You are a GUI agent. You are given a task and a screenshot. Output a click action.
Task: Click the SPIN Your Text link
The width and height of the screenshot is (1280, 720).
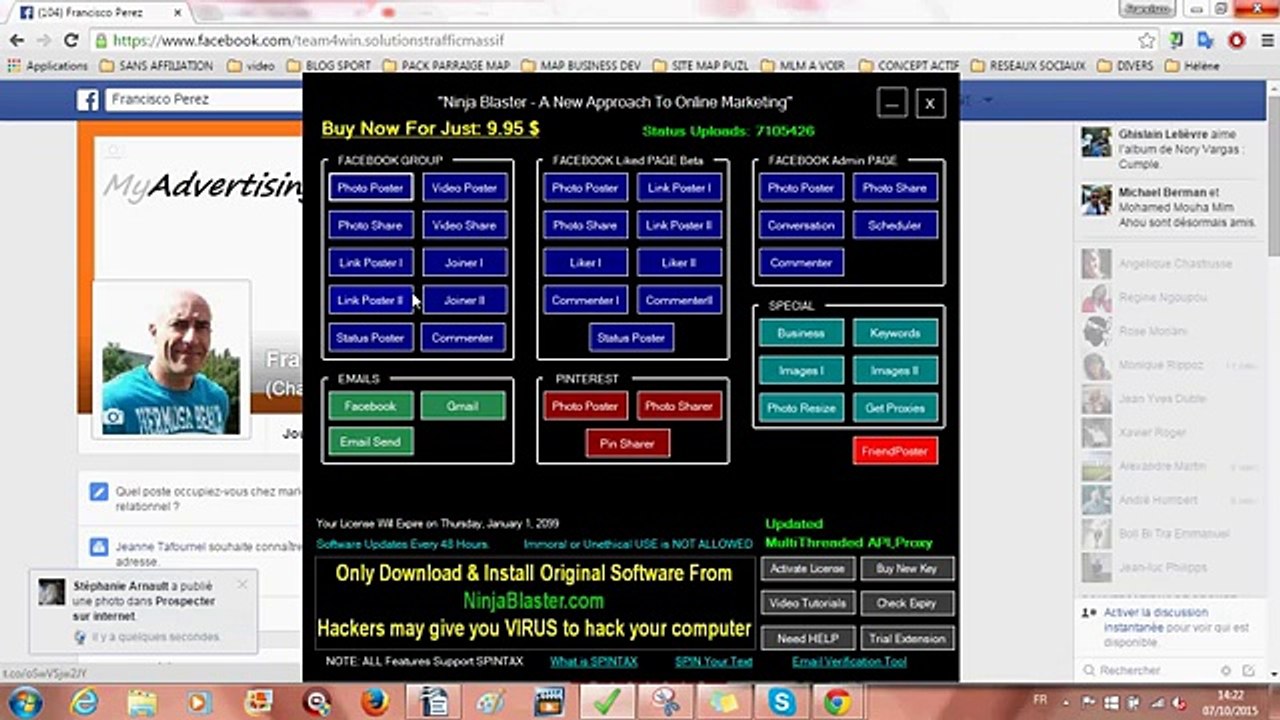tap(714, 661)
